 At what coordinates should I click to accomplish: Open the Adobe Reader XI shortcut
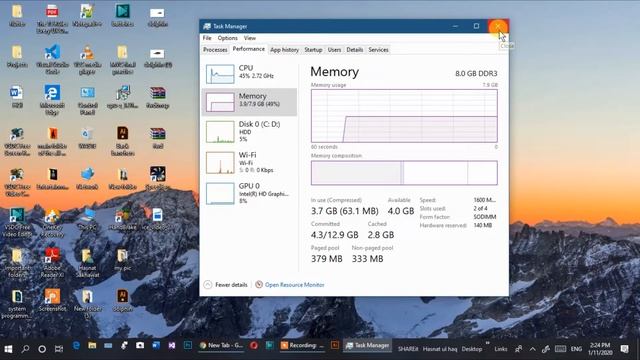click(52, 263)
